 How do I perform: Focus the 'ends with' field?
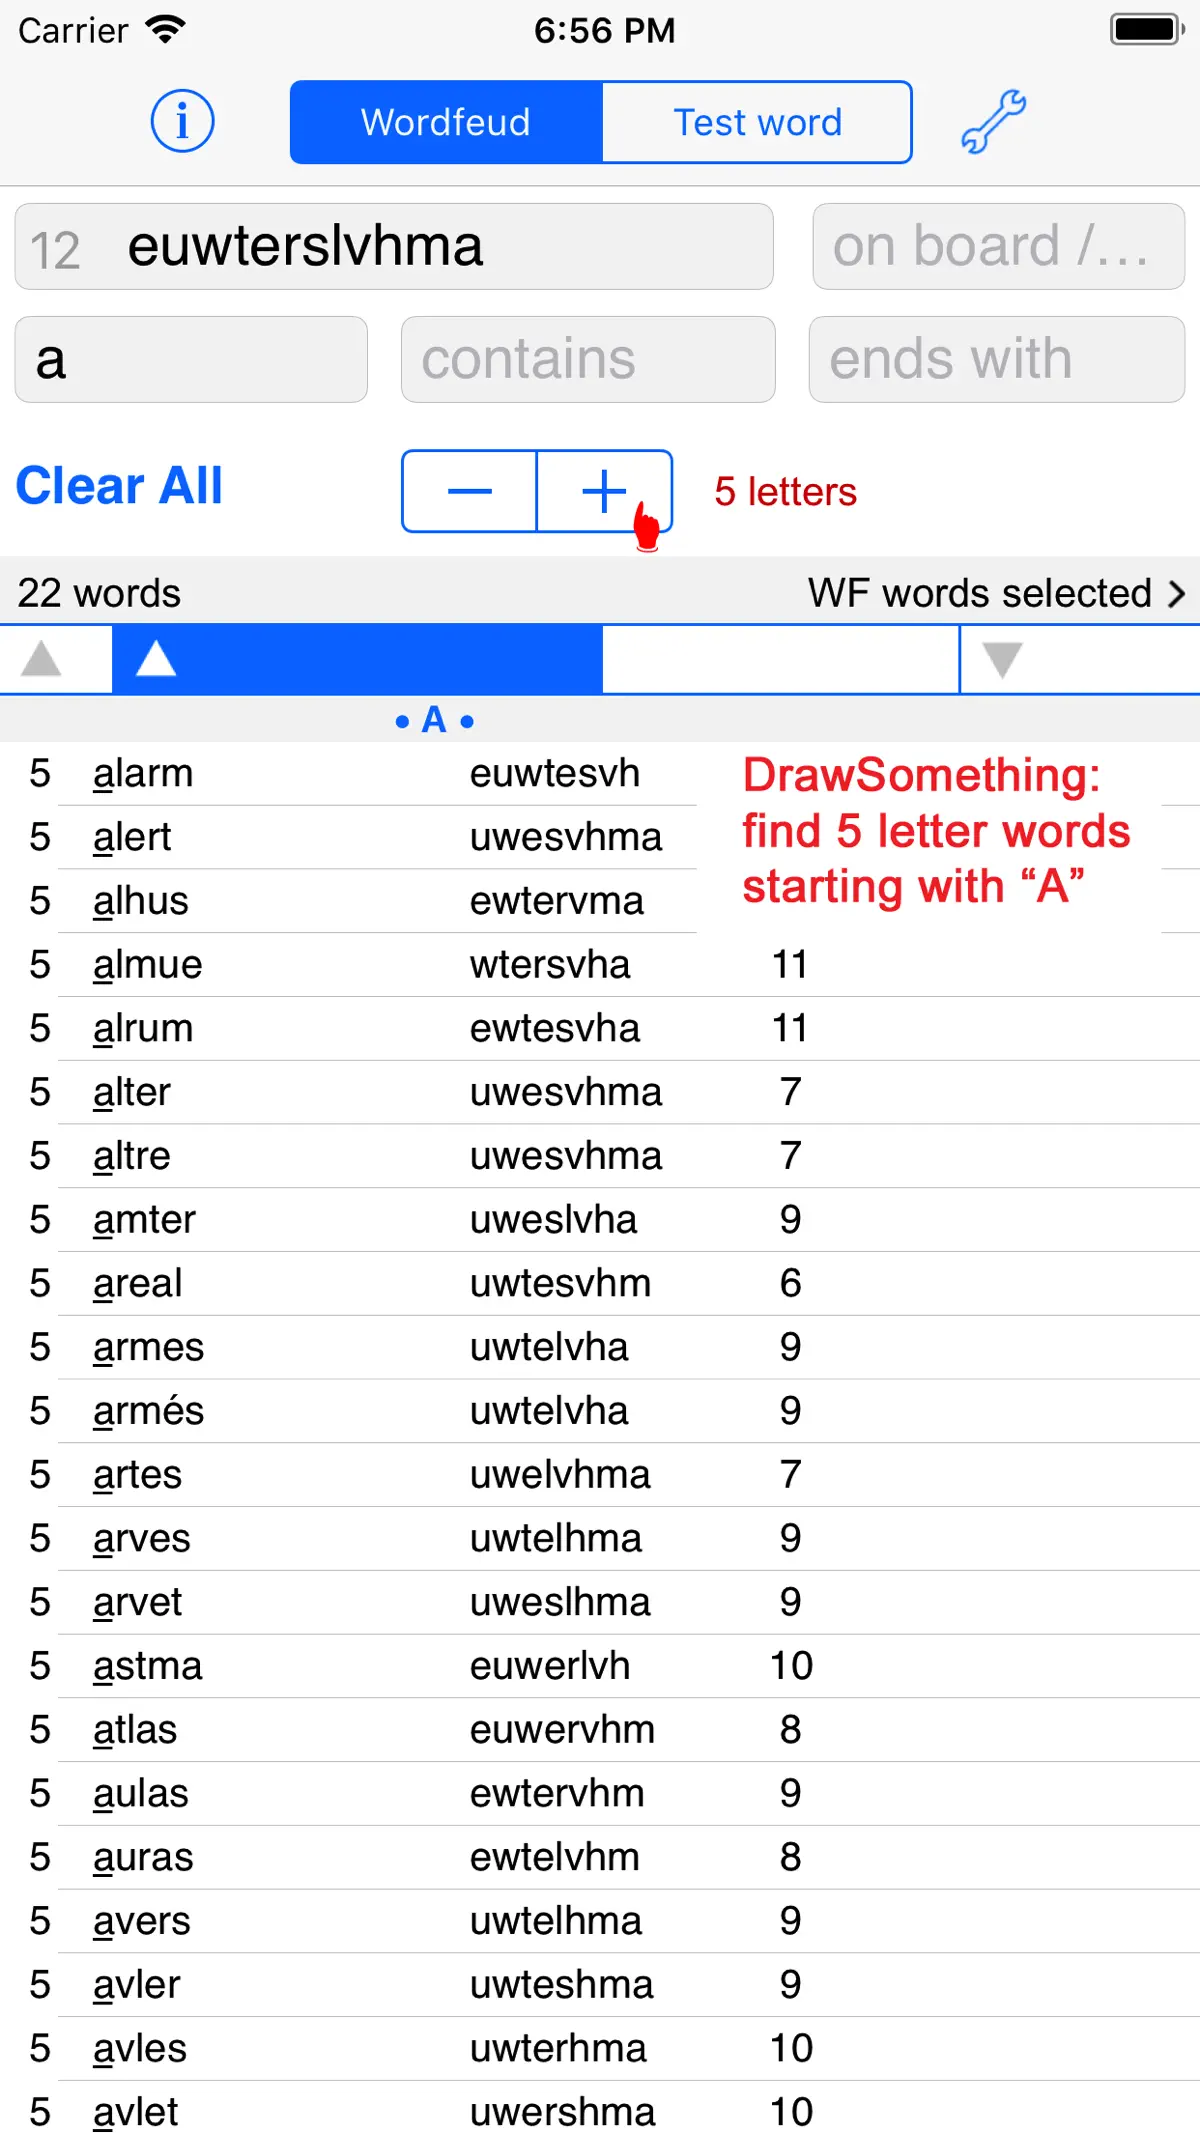[x=997, y=360]
